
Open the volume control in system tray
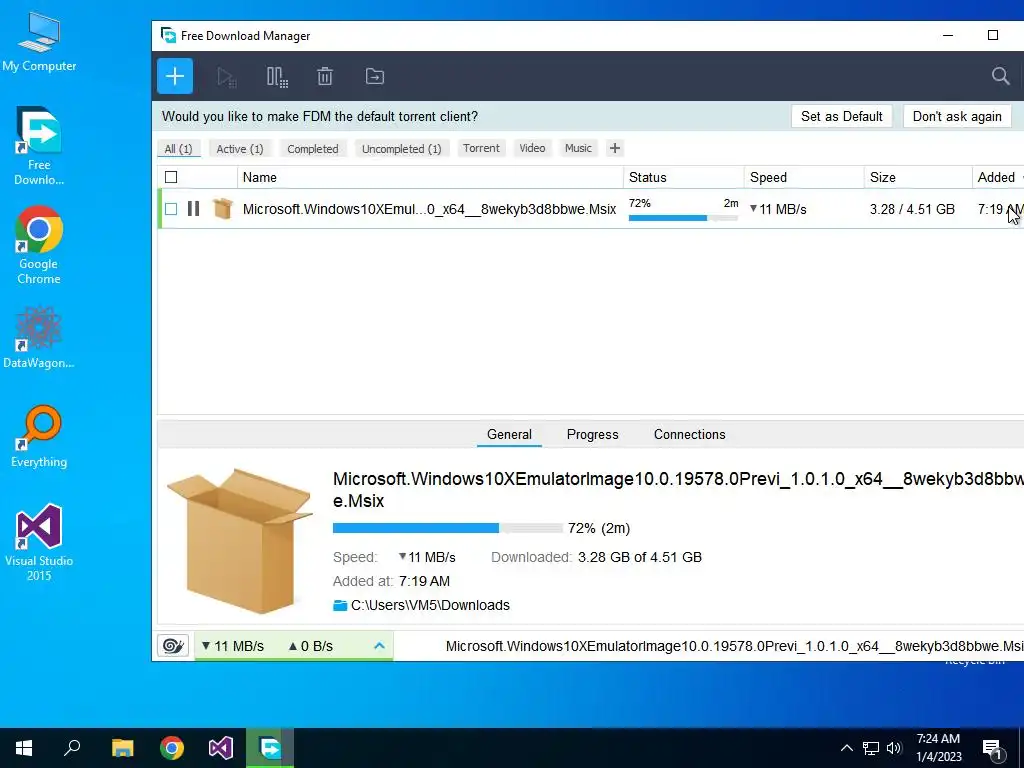[894, 748]
